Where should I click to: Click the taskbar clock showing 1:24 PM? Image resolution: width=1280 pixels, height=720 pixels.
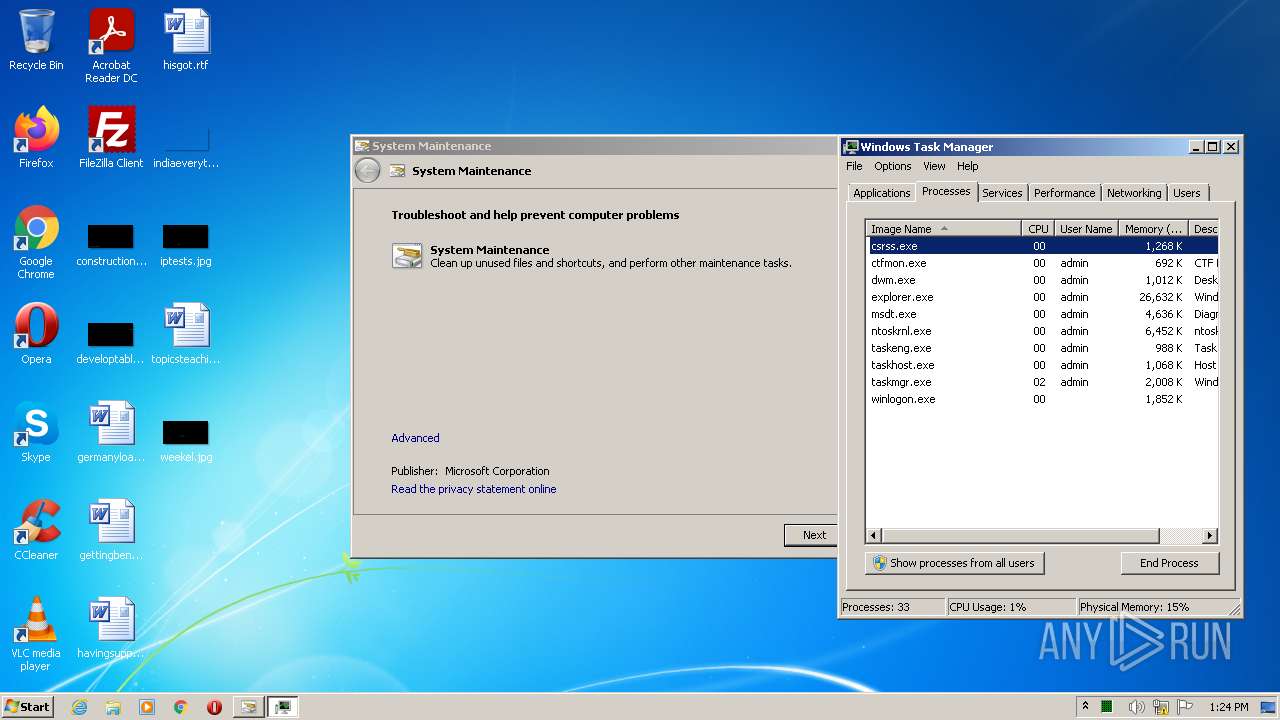click(1229, 707)
